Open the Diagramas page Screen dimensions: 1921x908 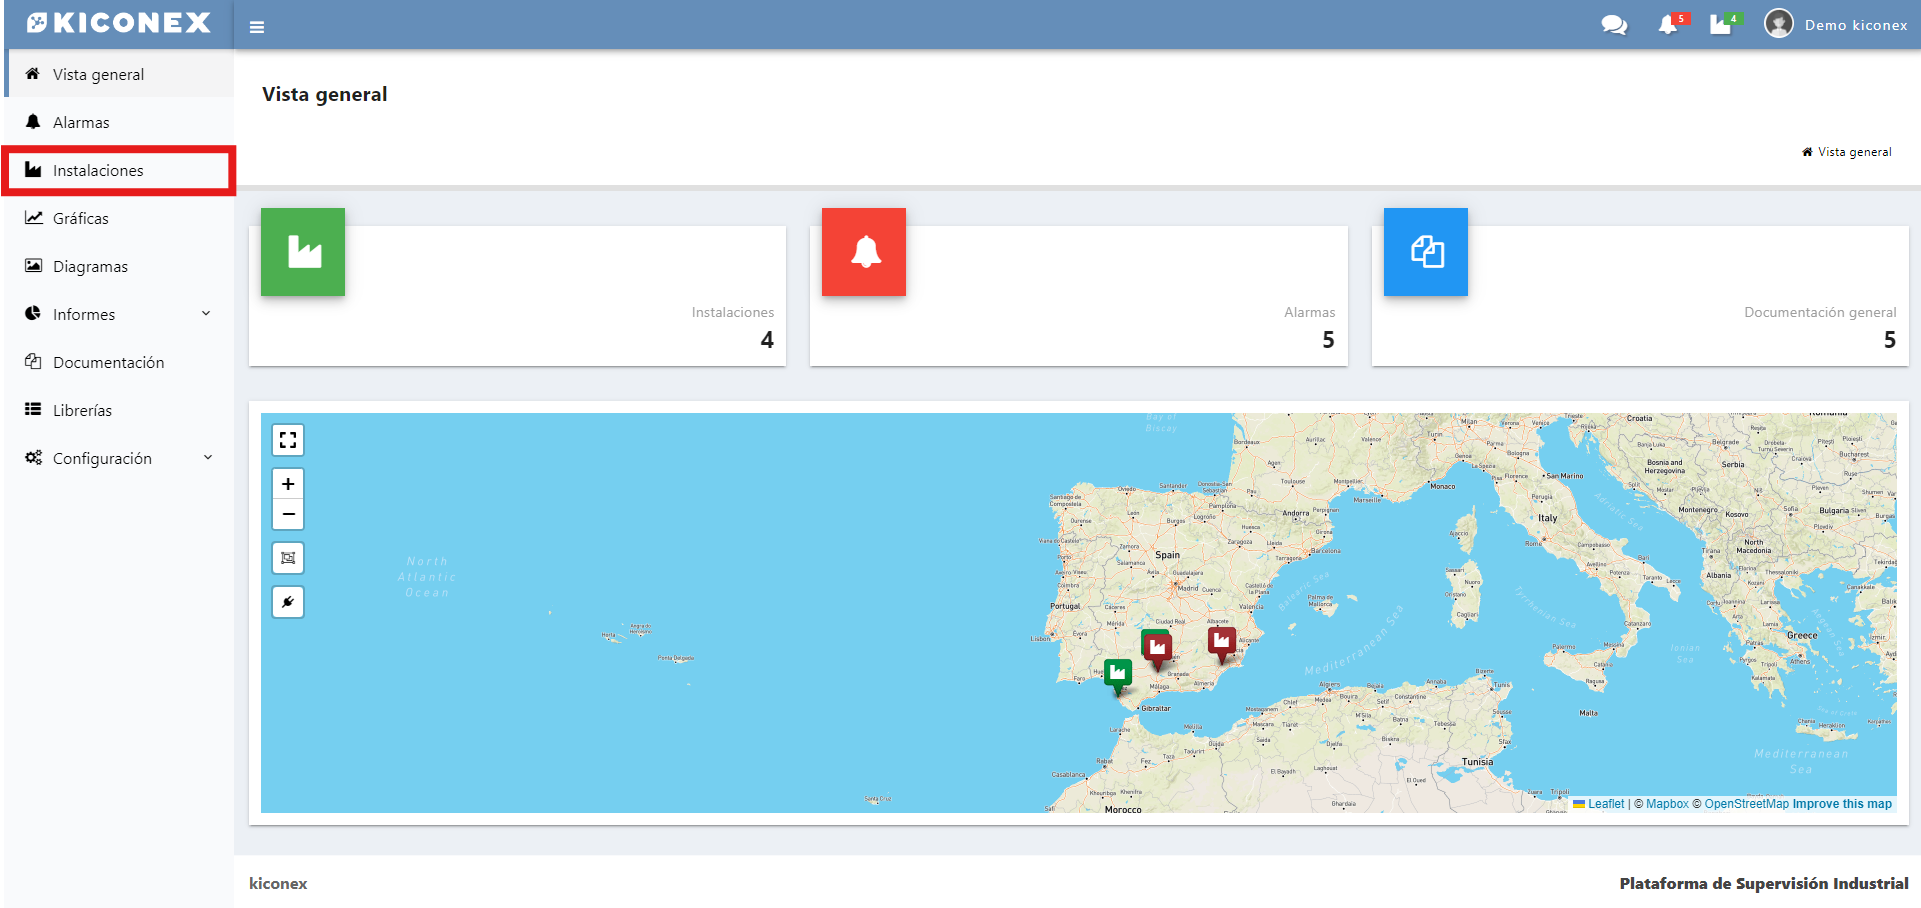tap(90, 266)
